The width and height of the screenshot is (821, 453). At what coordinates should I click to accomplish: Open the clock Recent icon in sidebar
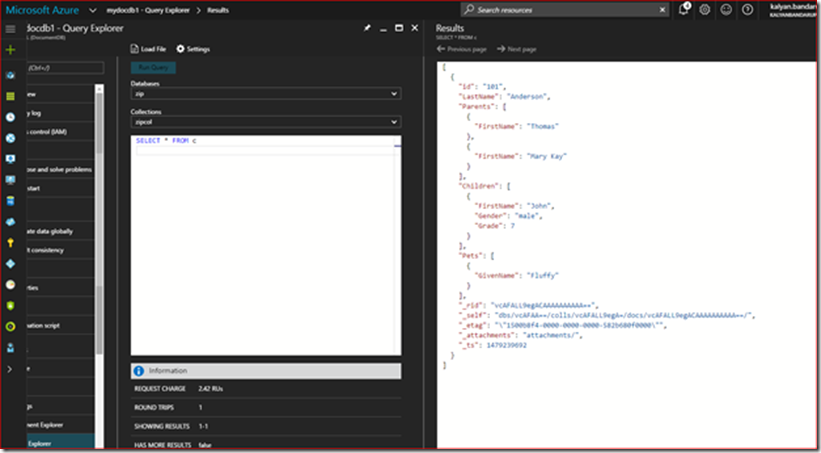tap(10, 117)
